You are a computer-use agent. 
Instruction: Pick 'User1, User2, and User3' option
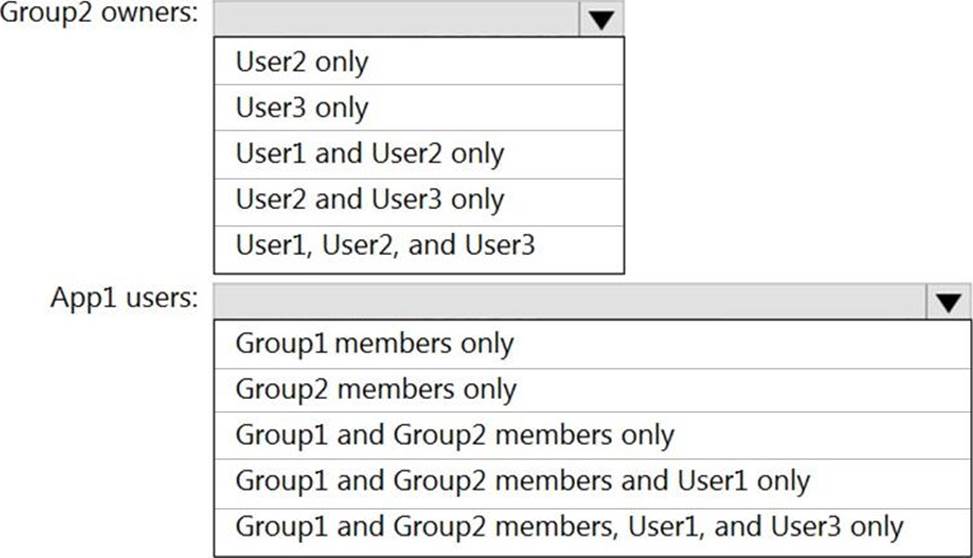click(385, 245)
